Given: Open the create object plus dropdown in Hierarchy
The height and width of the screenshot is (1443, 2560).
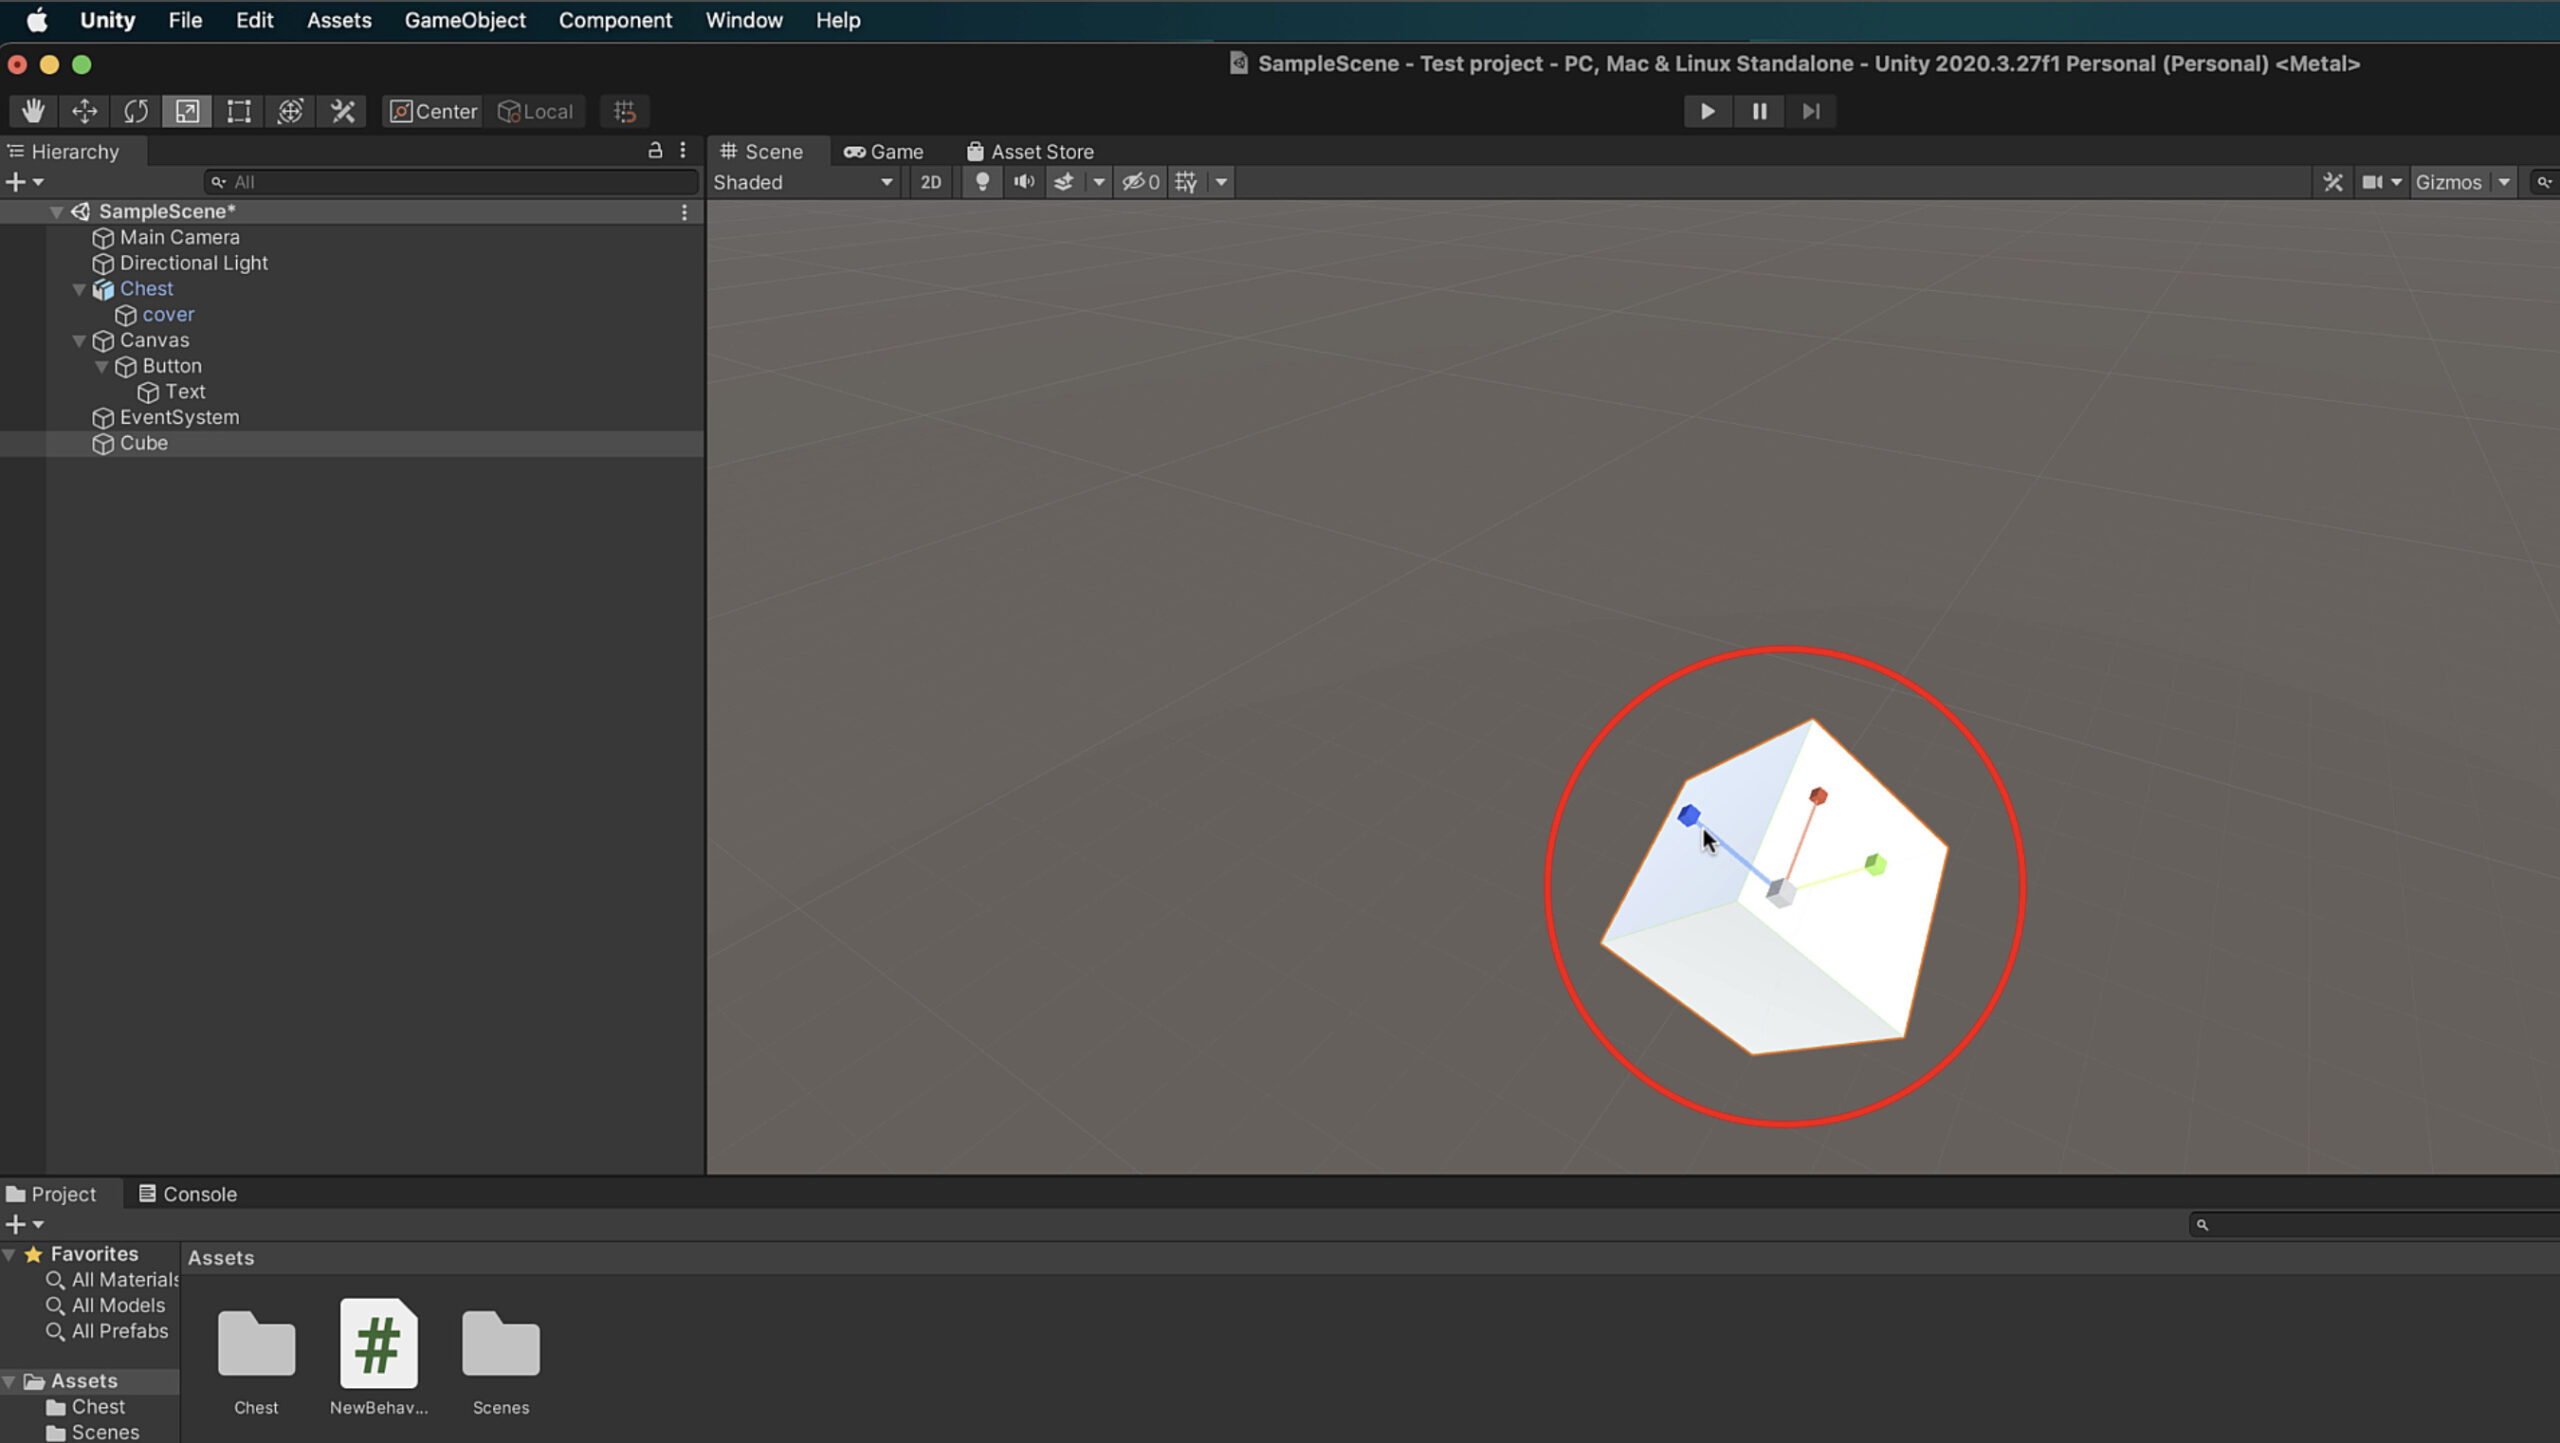Looking at the screenshot, I should 24,182.
